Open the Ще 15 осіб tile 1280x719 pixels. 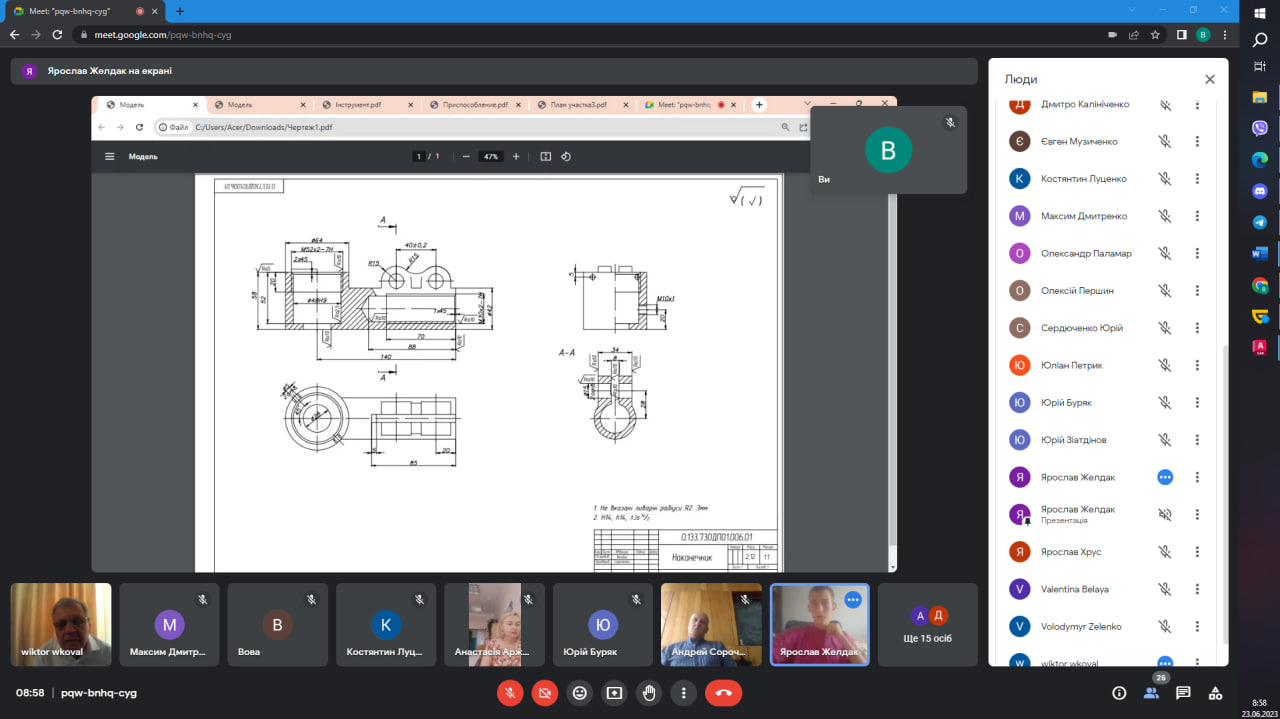pos(928,625)
